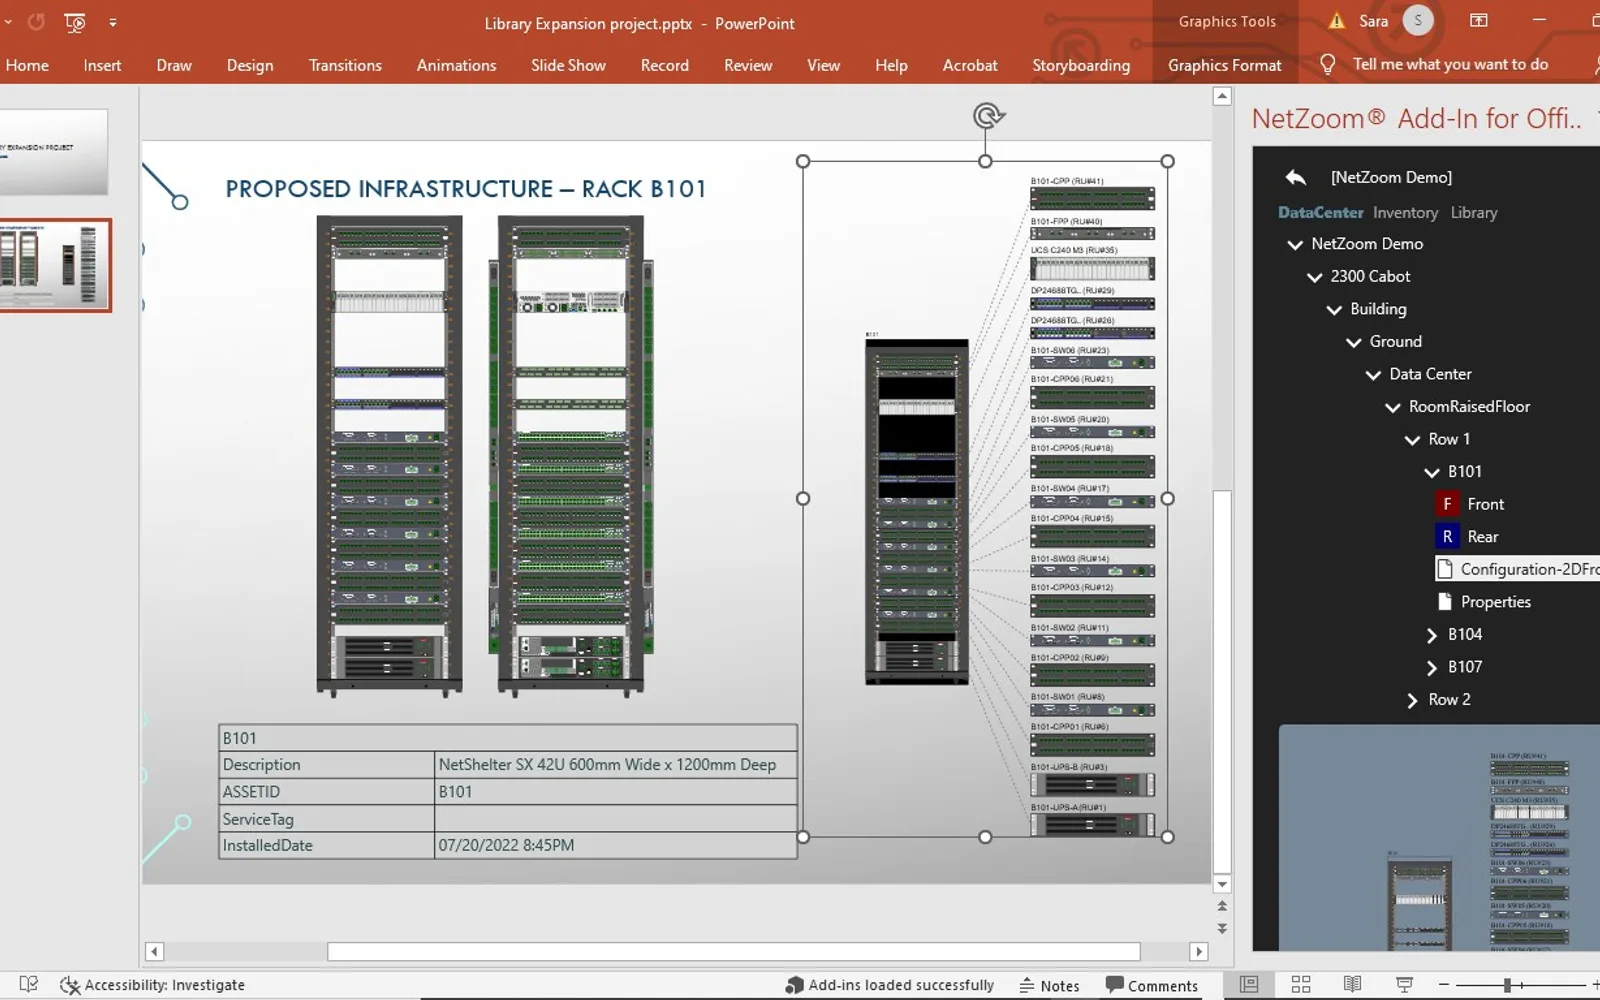Open the Comments pane button
The height and width of the screenshot is (1000, 1600).
tap(1151, 985)
